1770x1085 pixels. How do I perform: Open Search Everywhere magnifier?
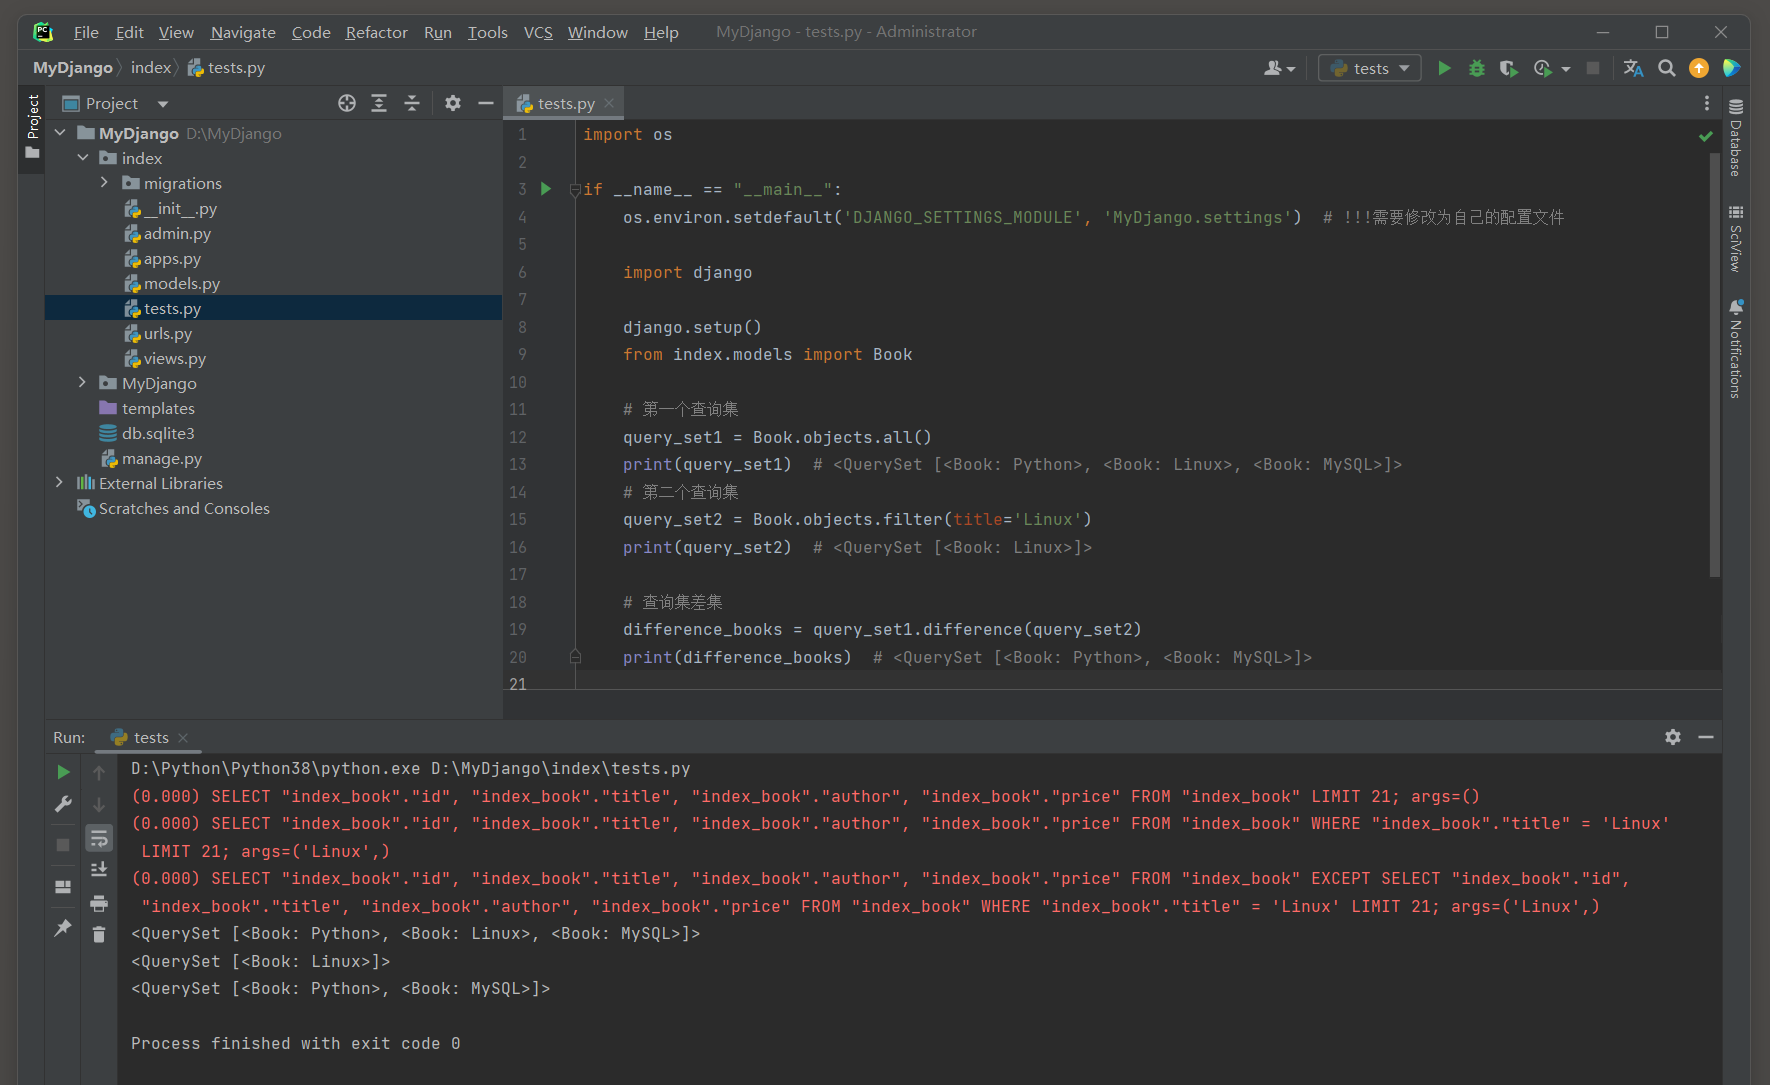1667,68
